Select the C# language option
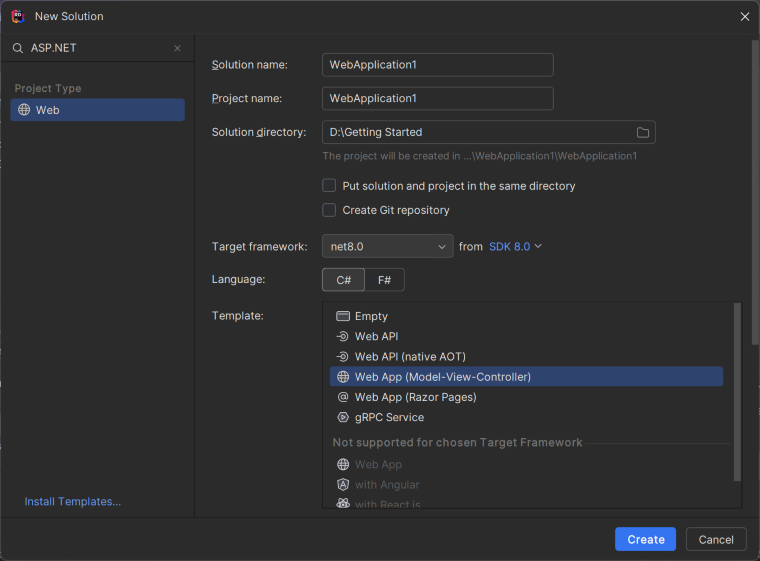760x561 pixels. tap(343, 280)
